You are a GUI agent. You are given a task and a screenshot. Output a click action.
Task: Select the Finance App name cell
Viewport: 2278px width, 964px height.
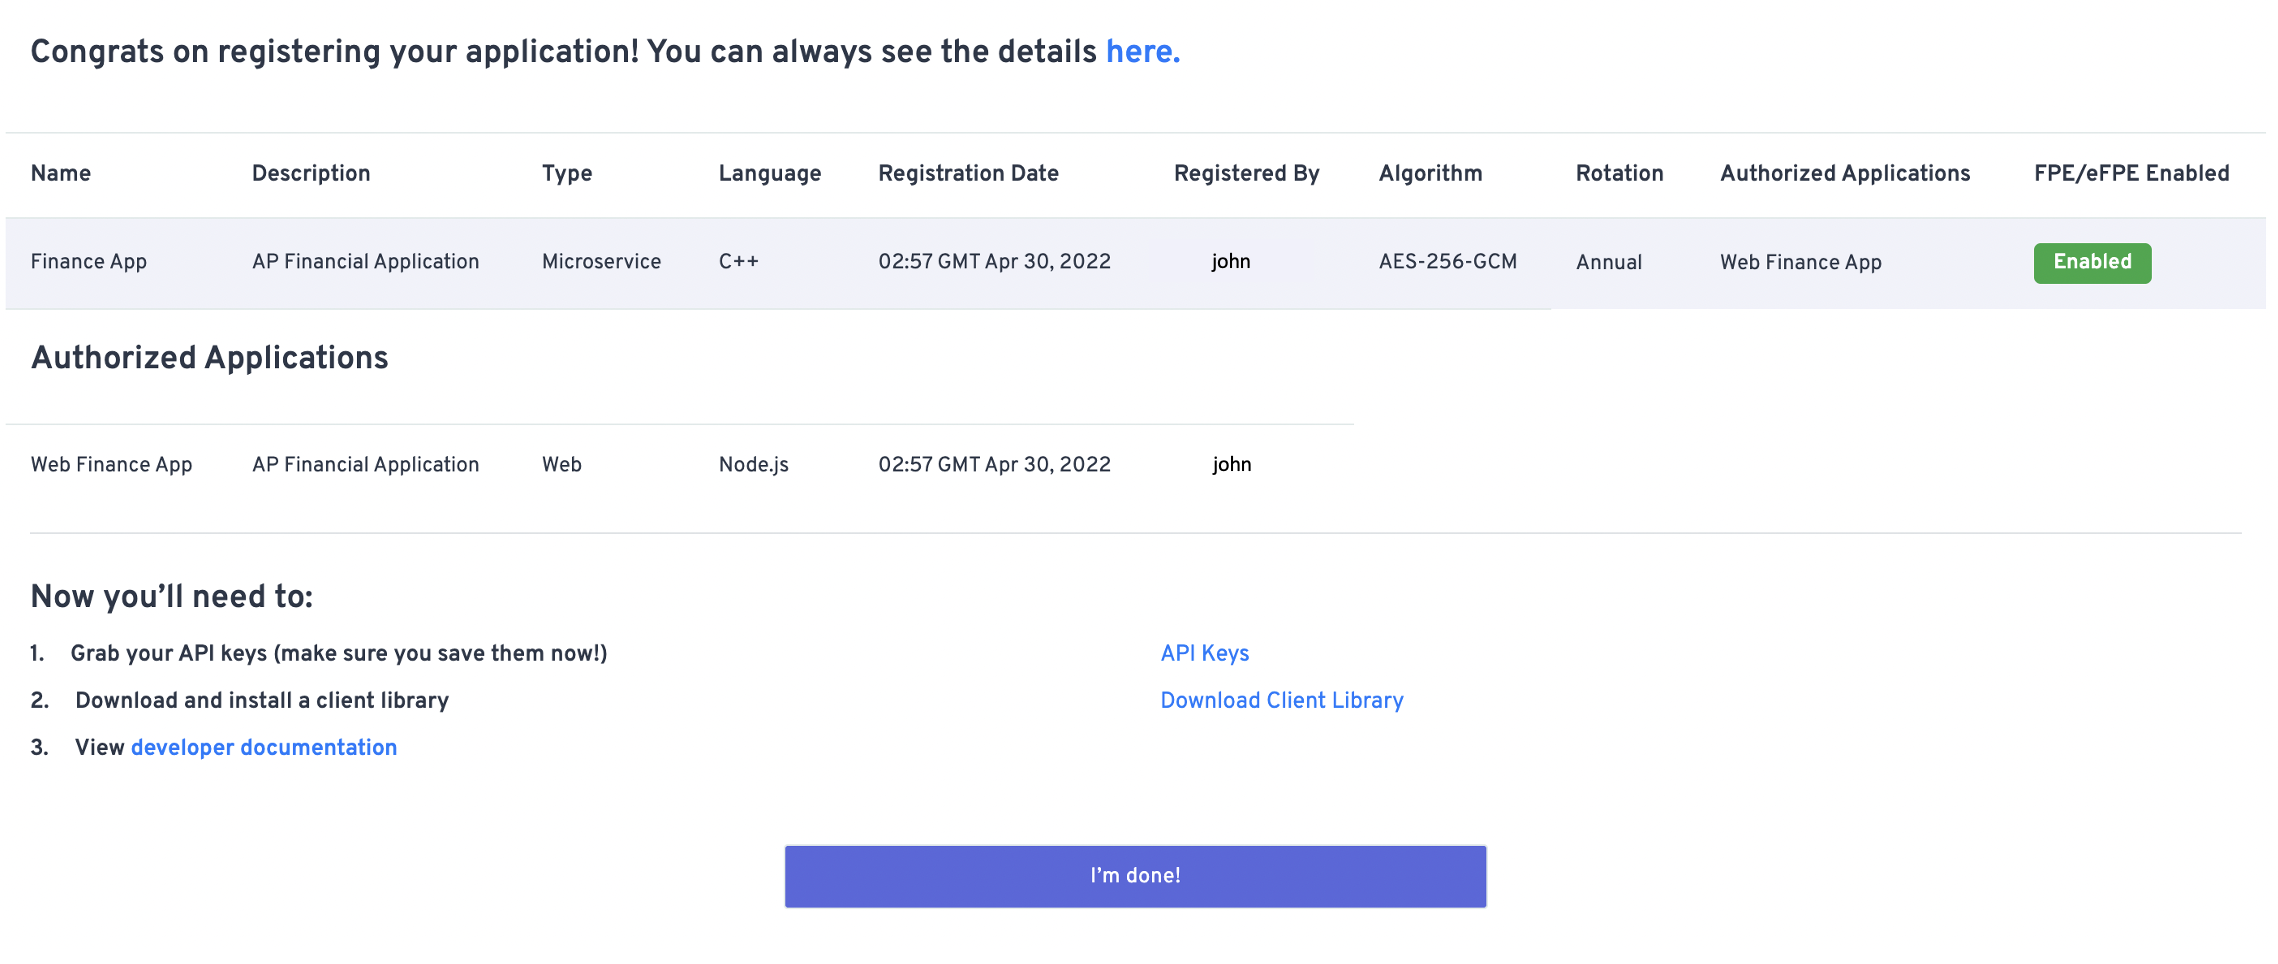click(89, 261)
